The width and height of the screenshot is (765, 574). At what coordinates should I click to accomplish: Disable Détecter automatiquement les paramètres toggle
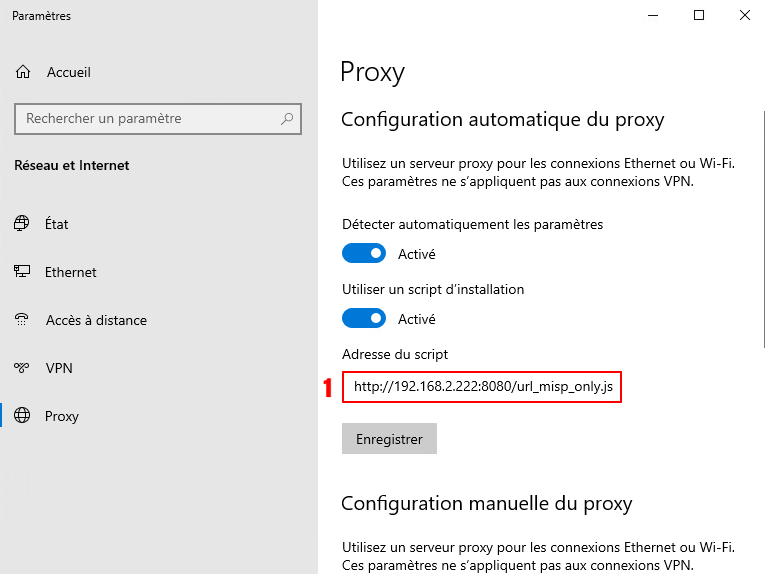(364, 254)
